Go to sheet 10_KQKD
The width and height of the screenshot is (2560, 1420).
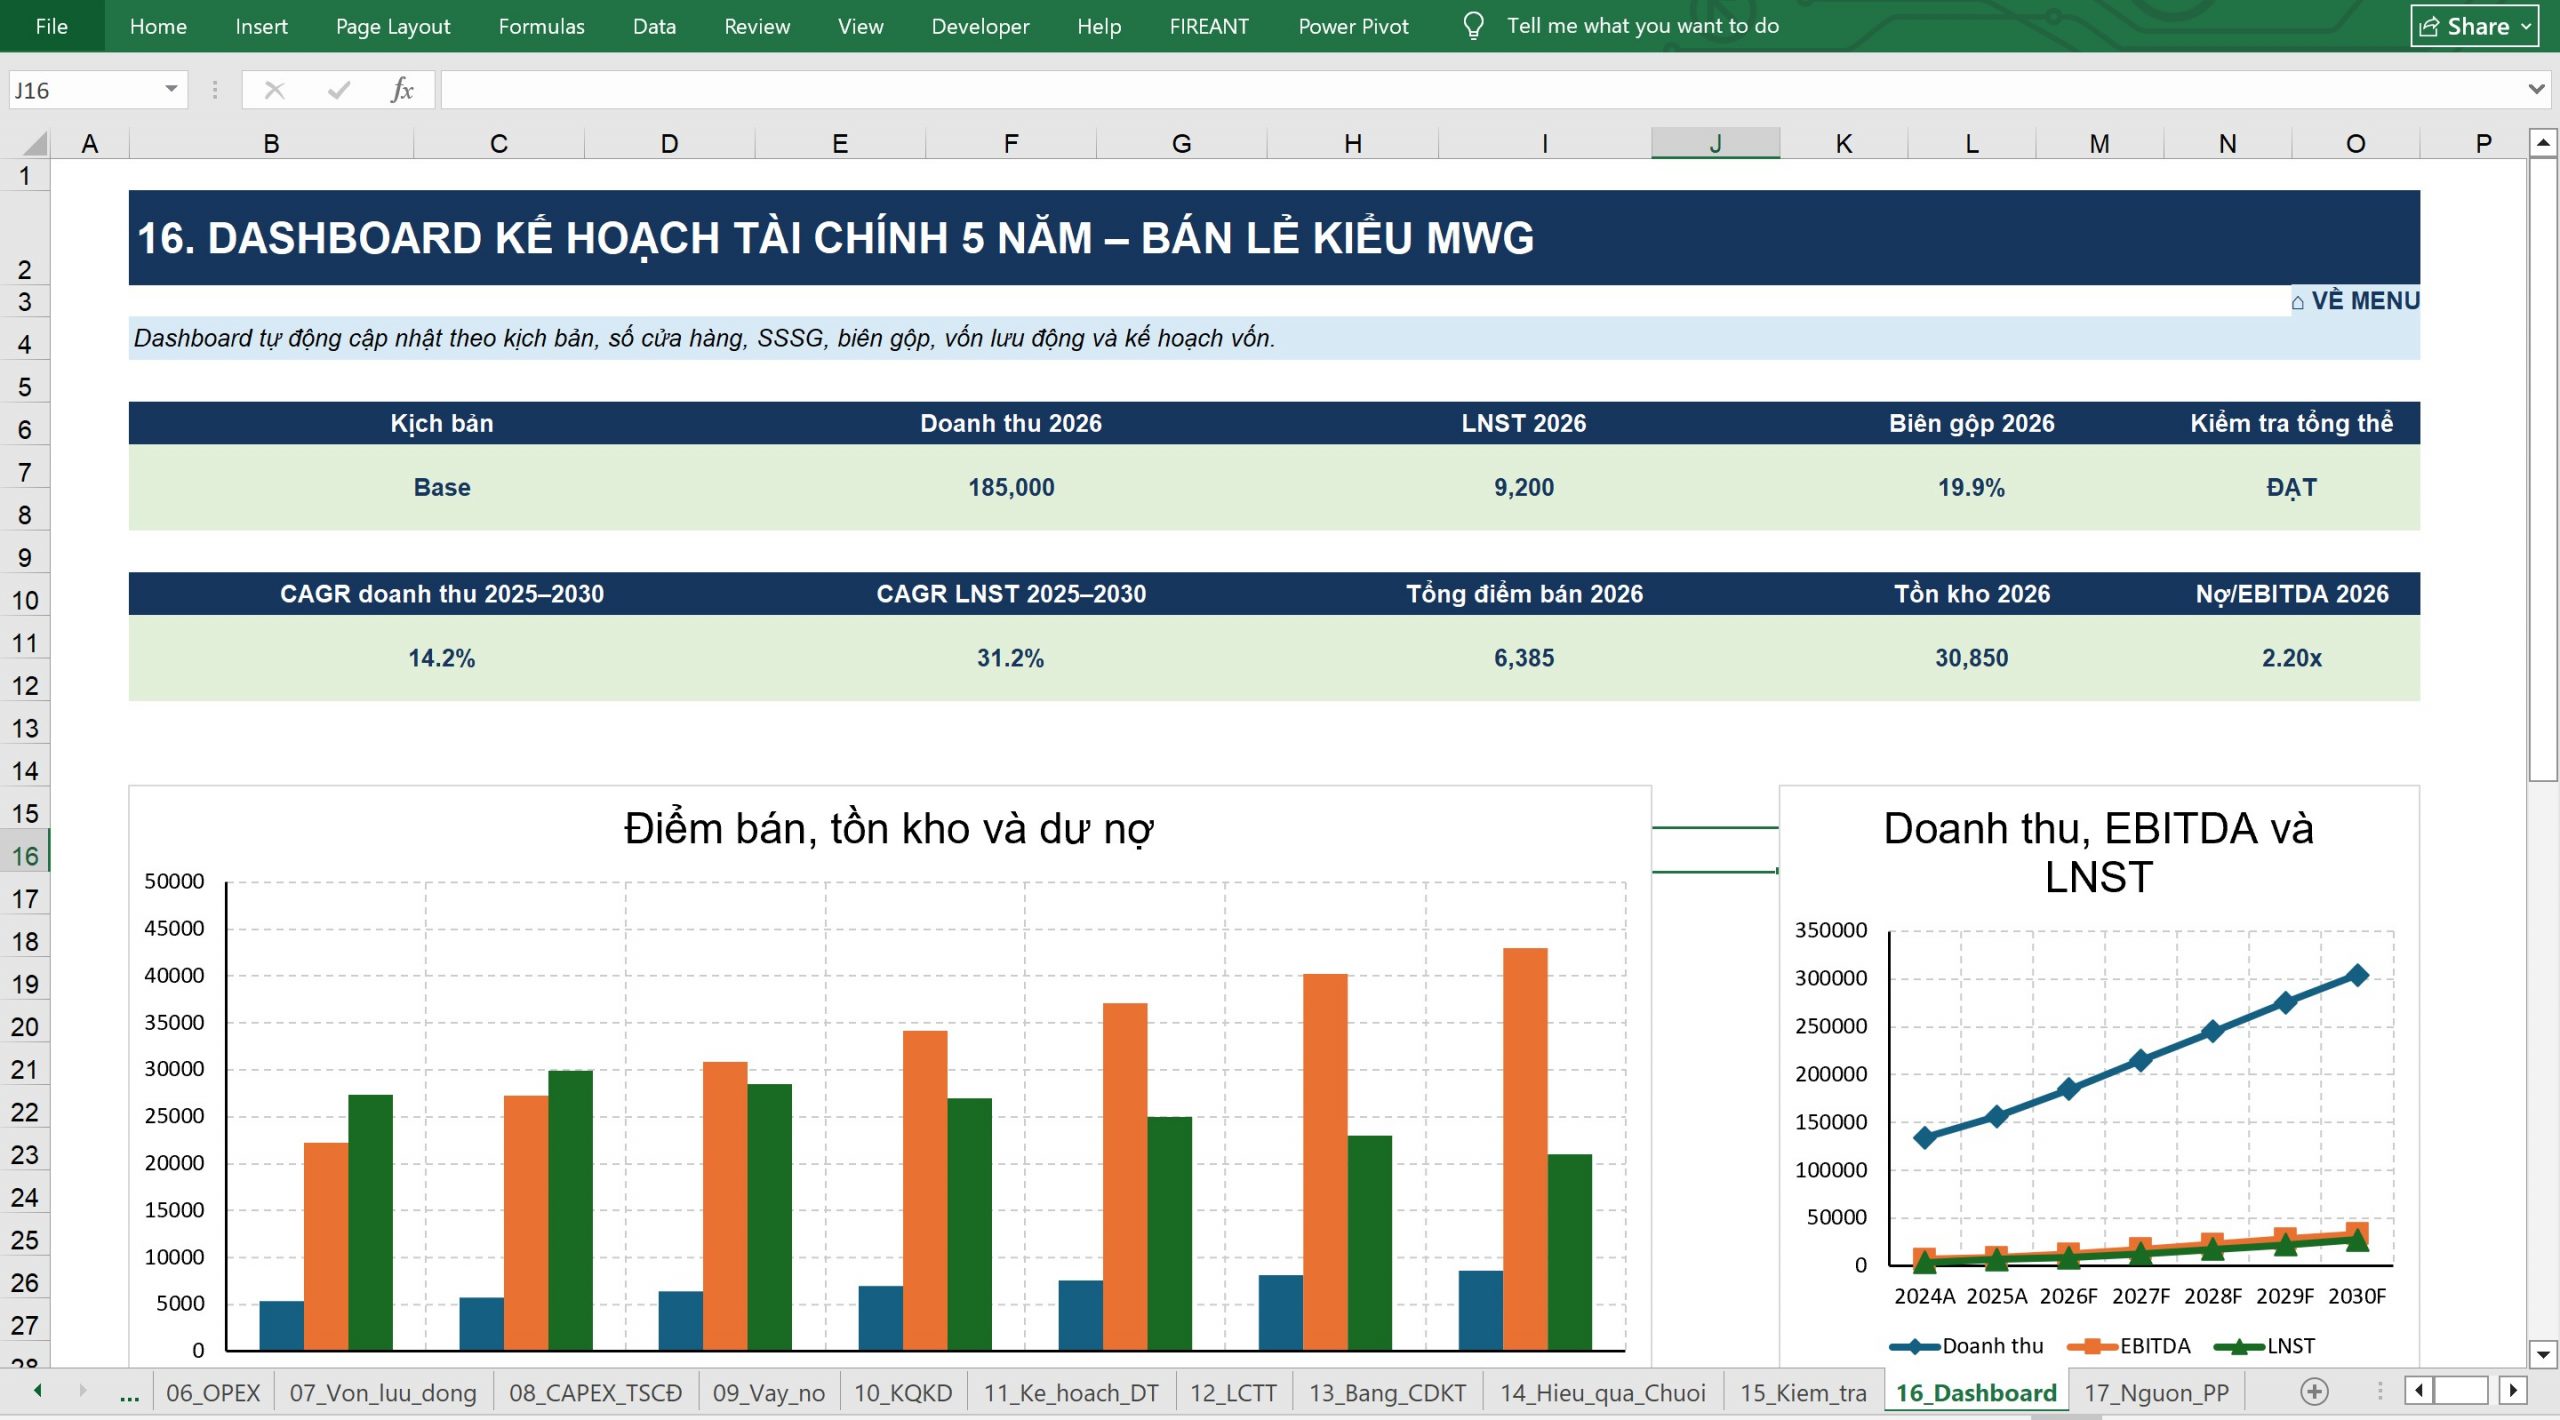point(903,1392)
